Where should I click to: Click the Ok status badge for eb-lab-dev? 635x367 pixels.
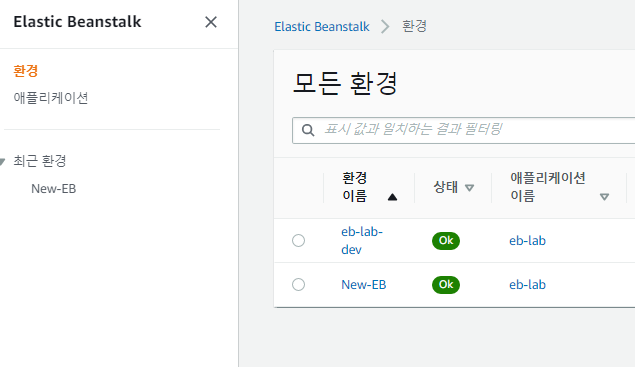446,241
